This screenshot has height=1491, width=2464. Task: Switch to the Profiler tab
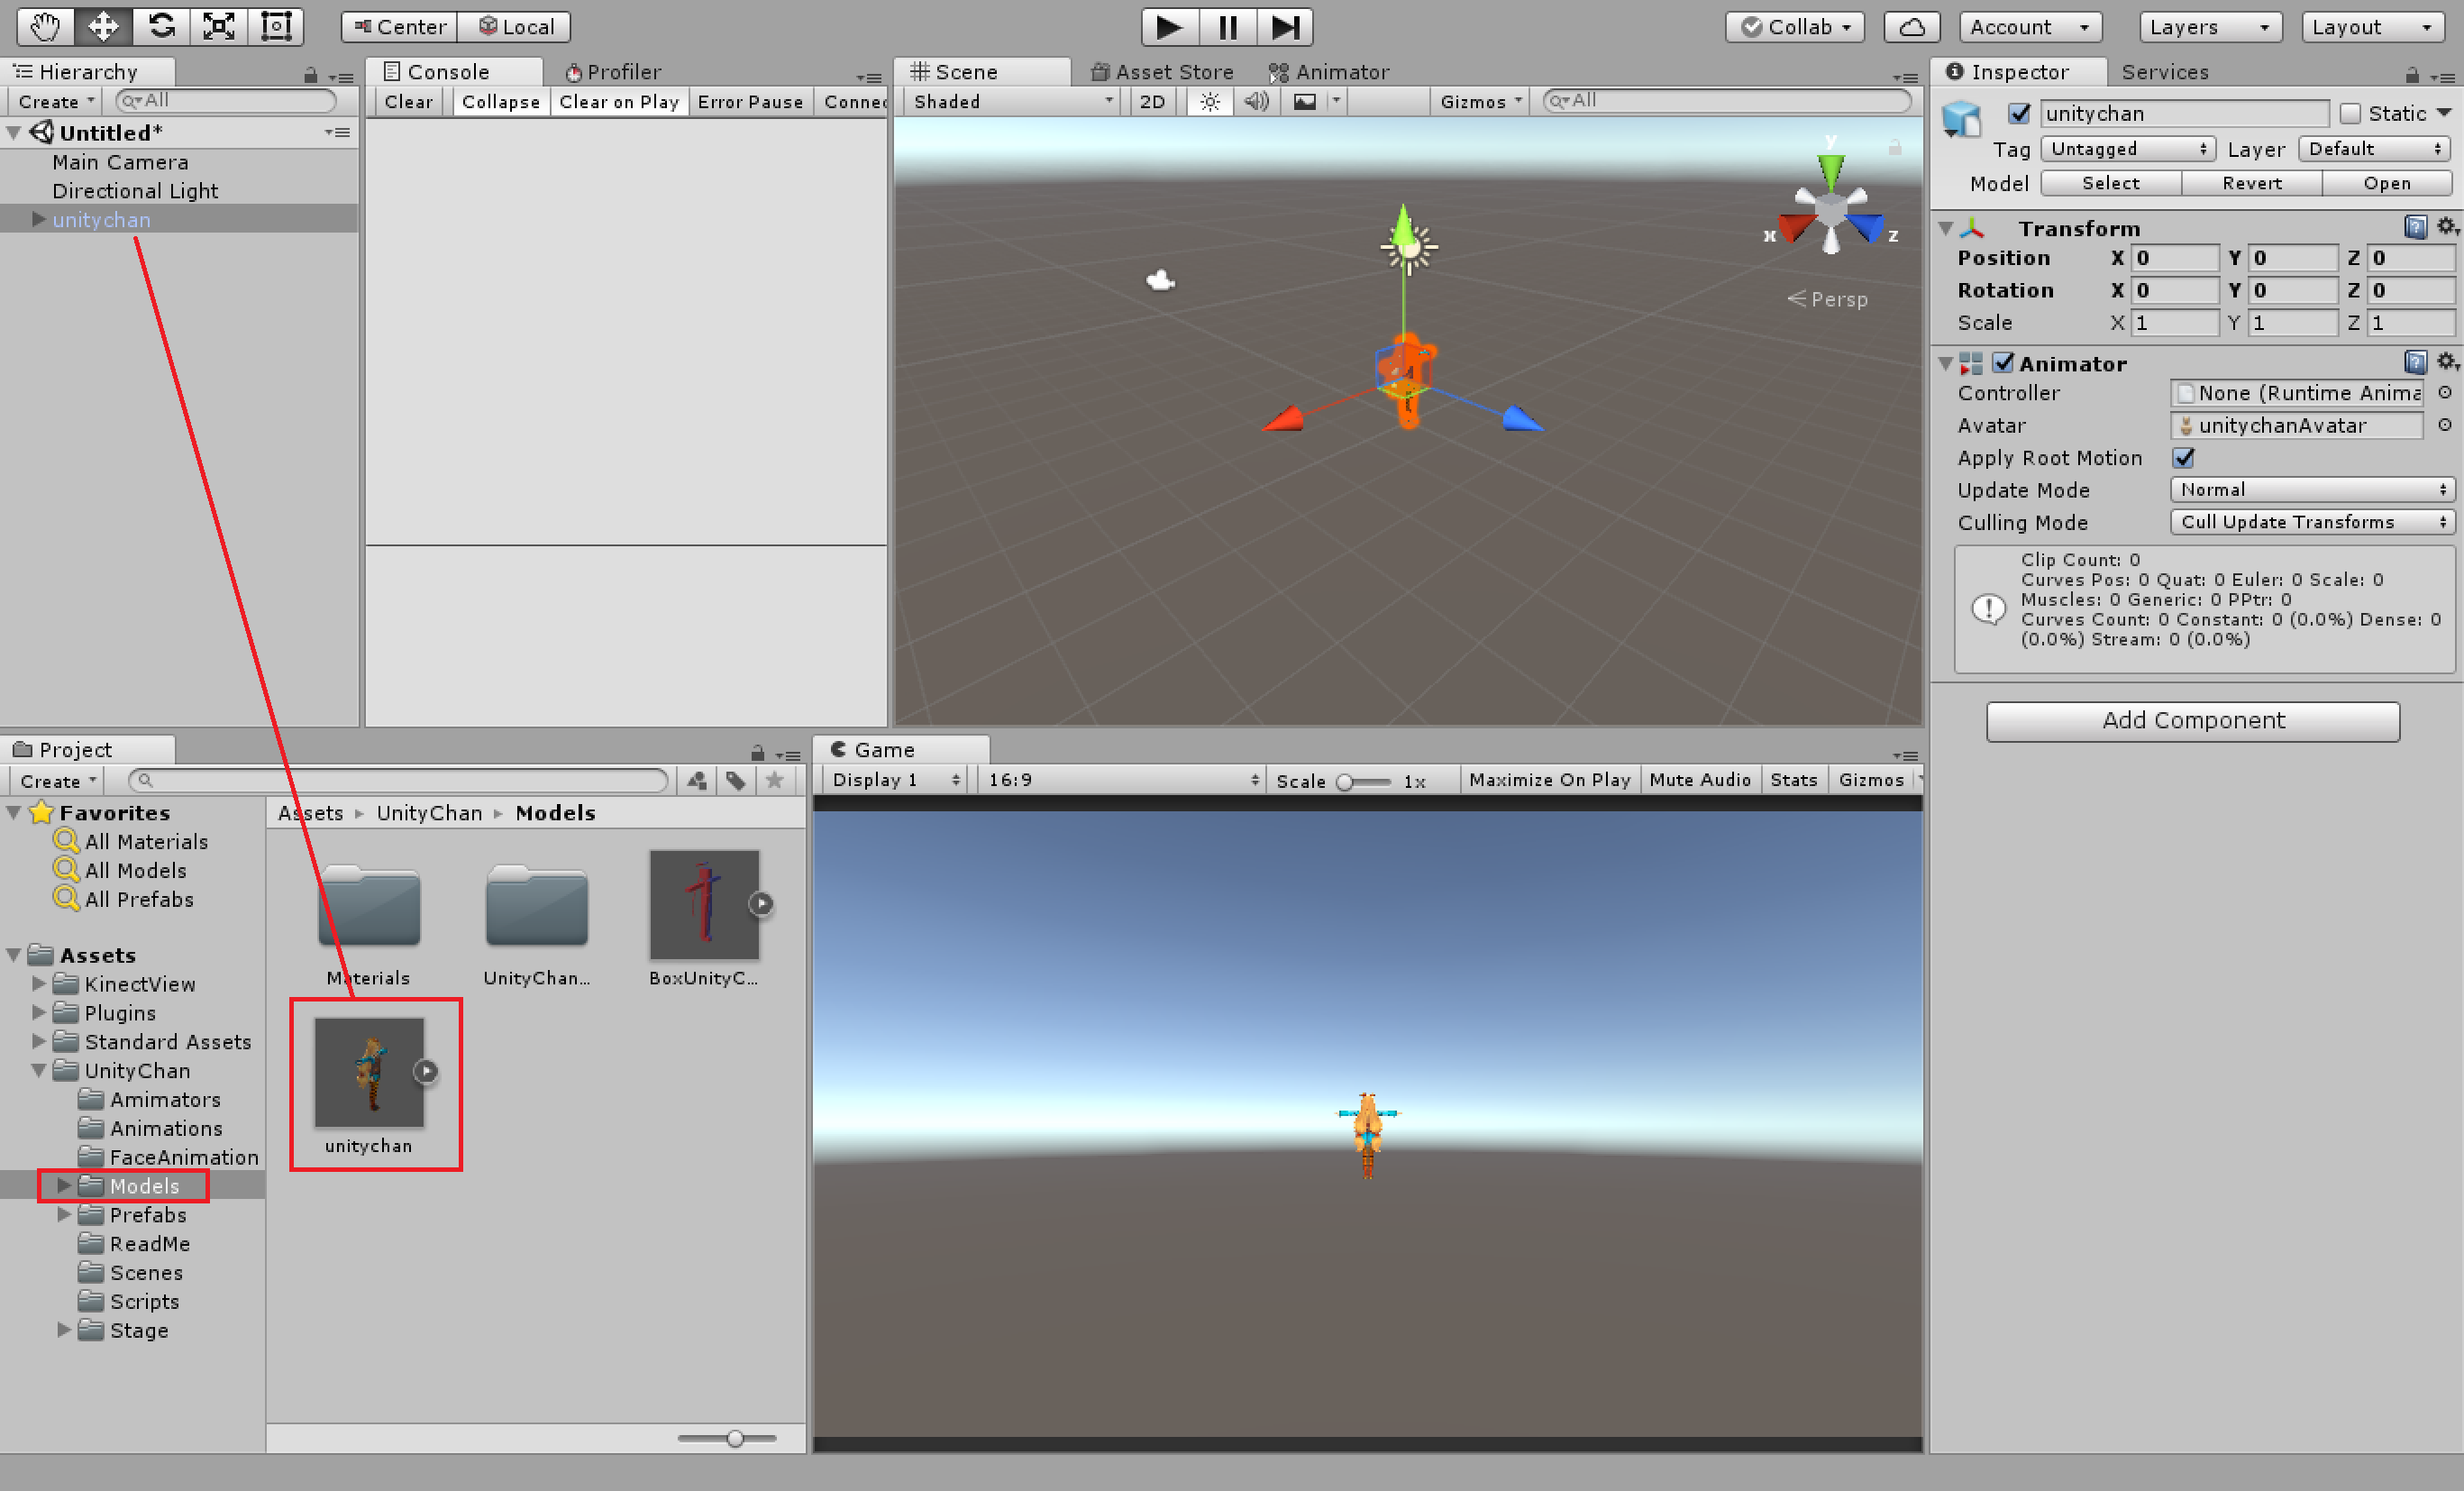coord(612,72)
